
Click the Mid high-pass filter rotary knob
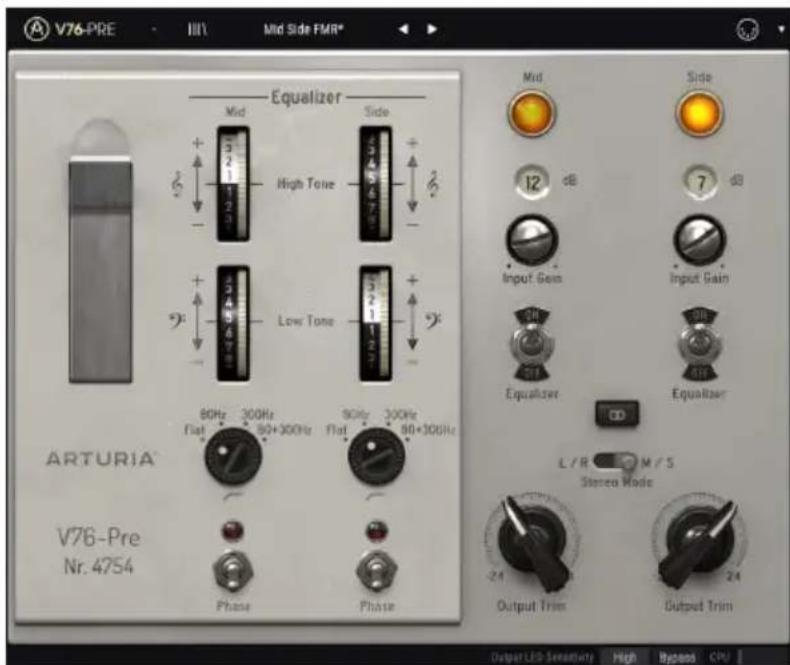233,456
